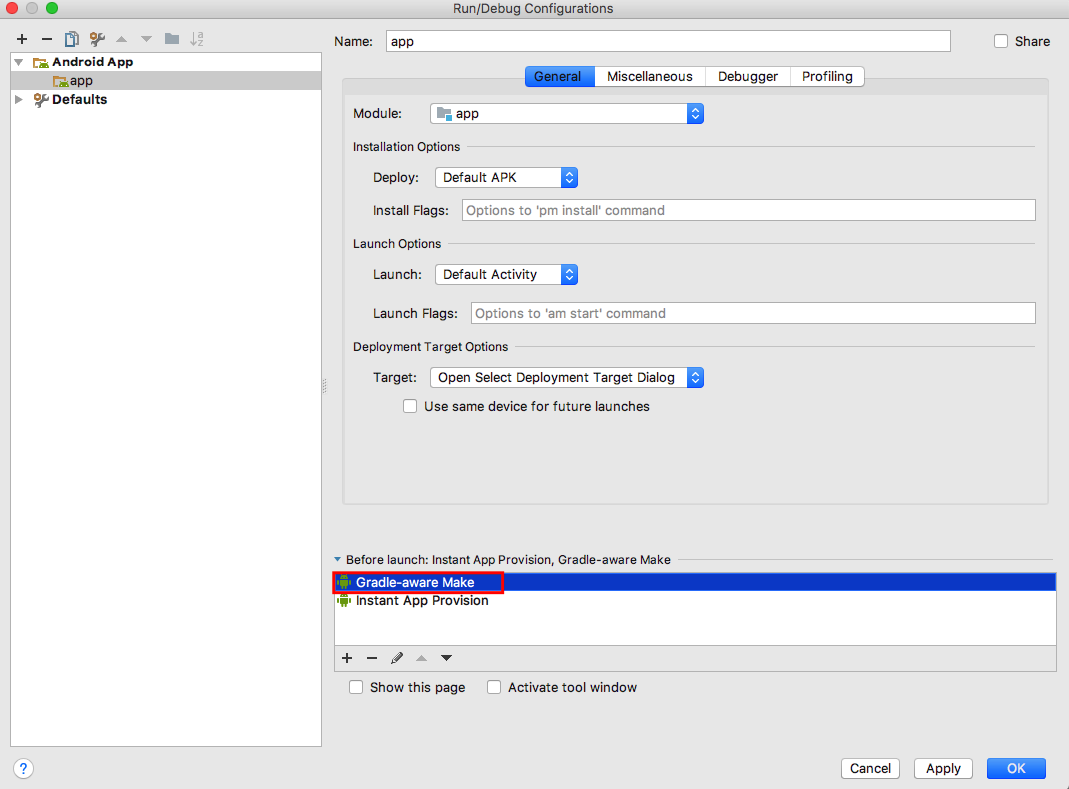This screenshot has width=1069, height=789.
Task: Remove the selected run configuration
Action: (x=46, y=39)
